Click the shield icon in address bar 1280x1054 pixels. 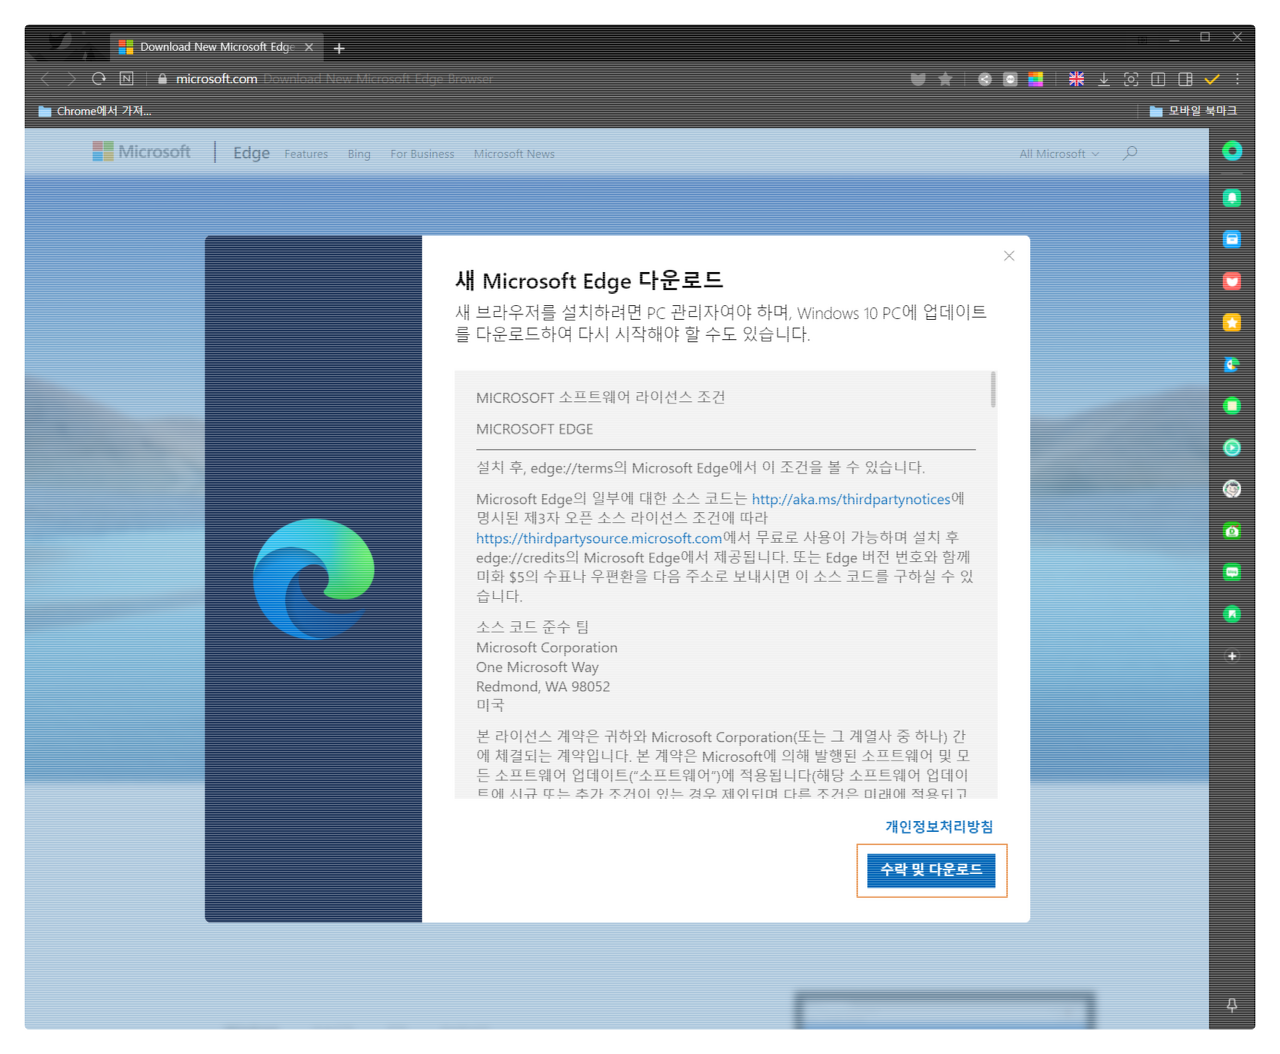coord(918,79)
